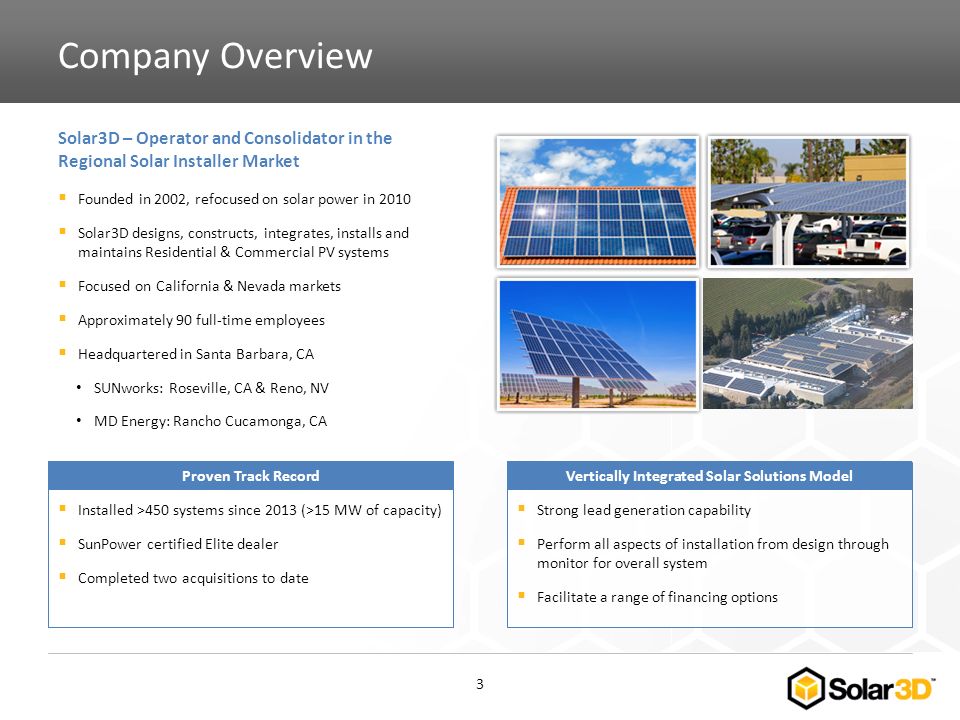This screenshot has width=960, height=720.
Task: Click "Completed two acquisitions to date"
Action: click(193, 578)
